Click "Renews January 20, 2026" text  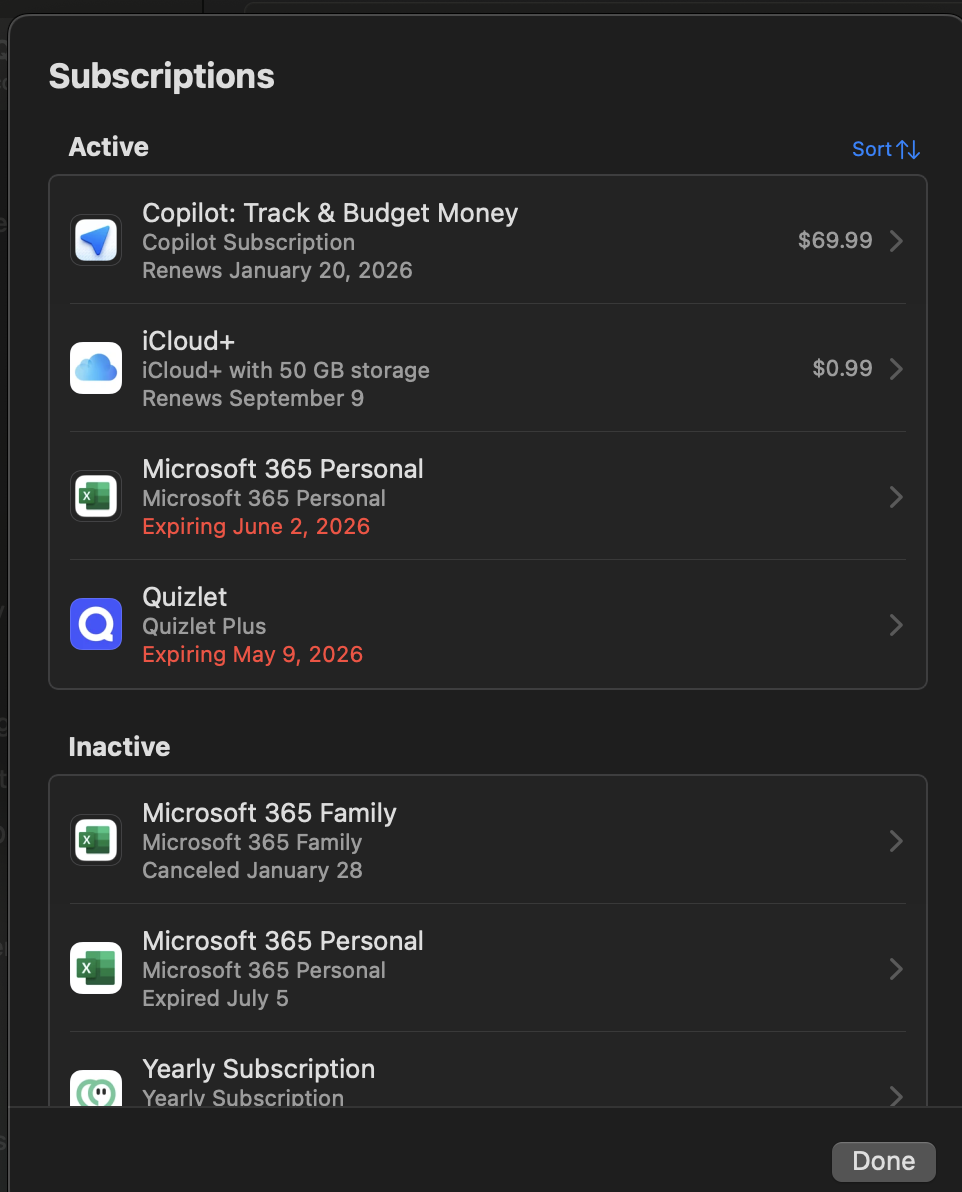tap(278, 271)
